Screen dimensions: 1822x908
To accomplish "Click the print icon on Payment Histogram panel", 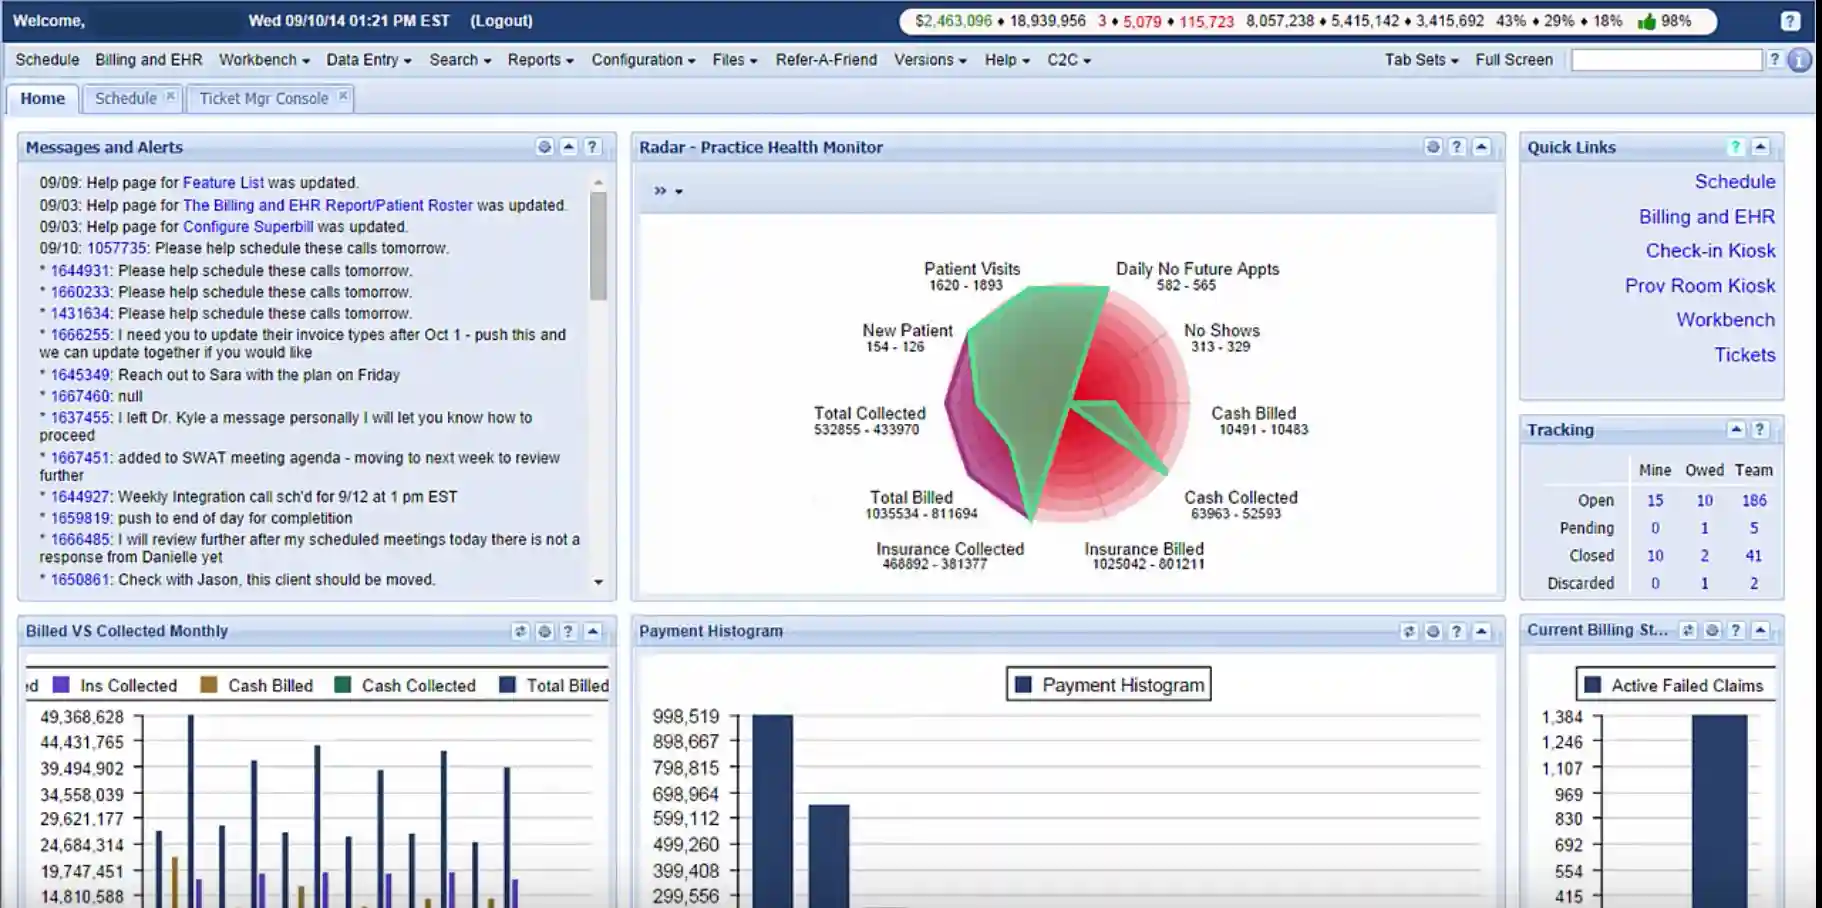I will (x=1434, y=631).
